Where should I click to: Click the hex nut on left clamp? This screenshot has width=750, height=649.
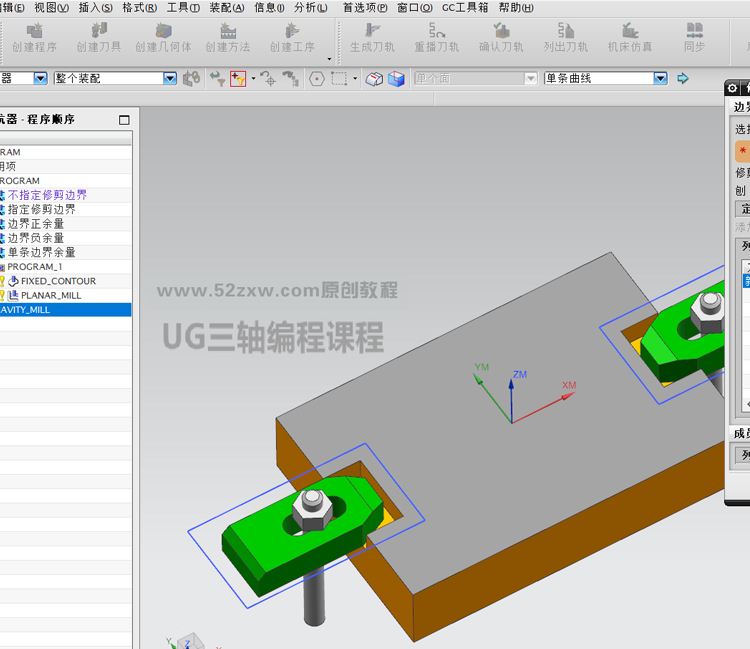pyautogui.click(x=312, y=509)
